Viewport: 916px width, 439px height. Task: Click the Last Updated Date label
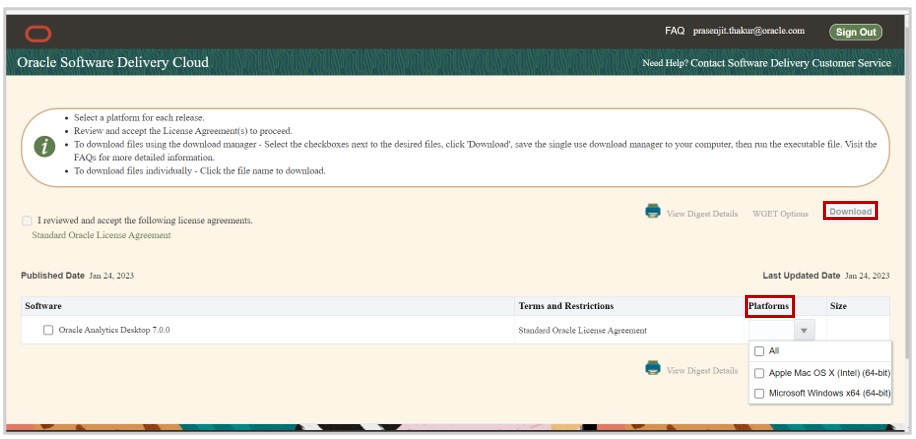coord(802,275)
